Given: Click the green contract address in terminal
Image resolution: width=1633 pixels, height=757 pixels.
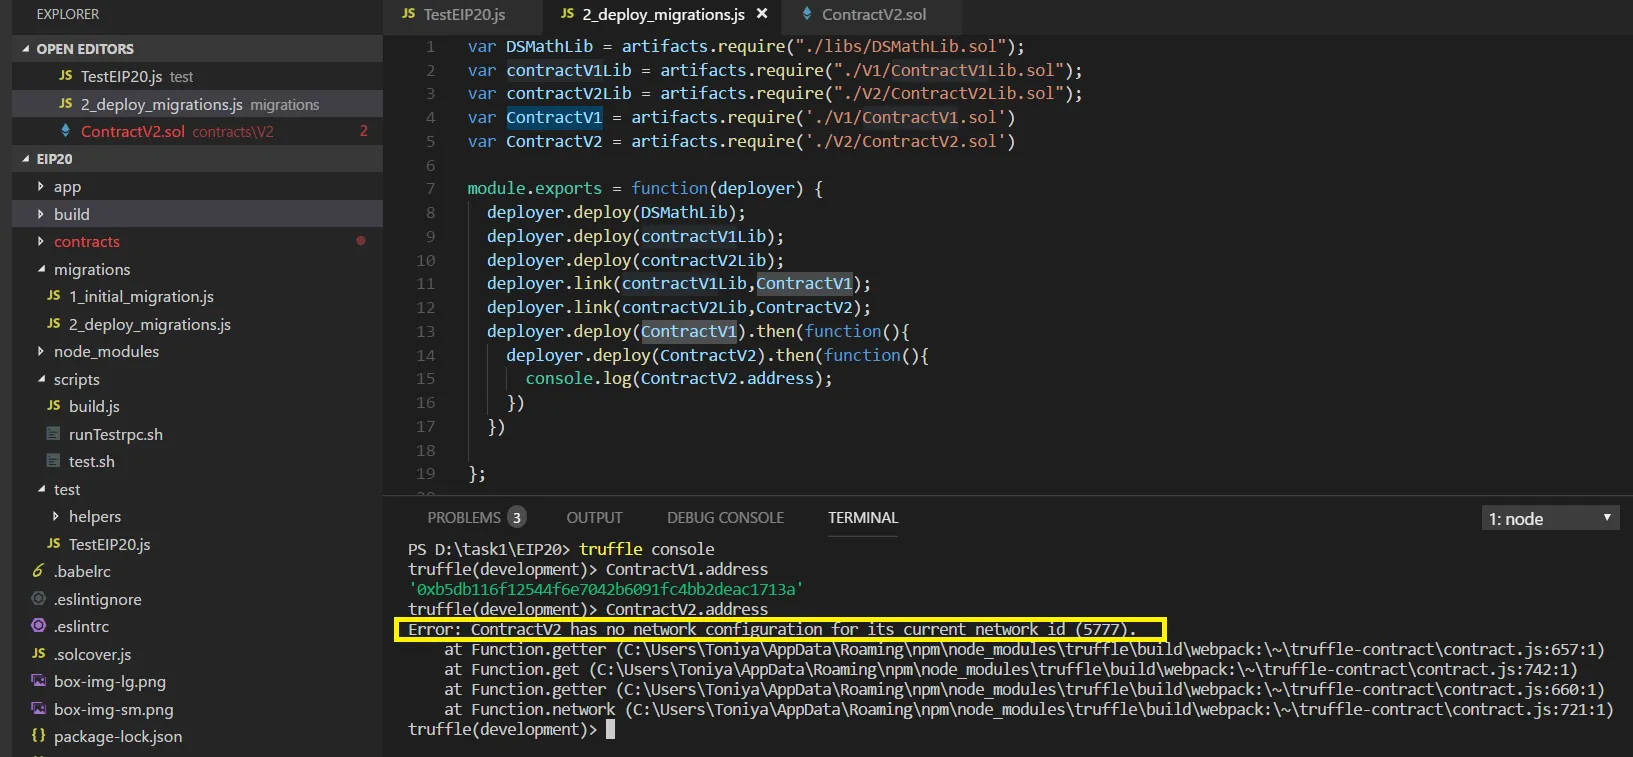Looking at the screenshot, I should (x=606, y=590).
